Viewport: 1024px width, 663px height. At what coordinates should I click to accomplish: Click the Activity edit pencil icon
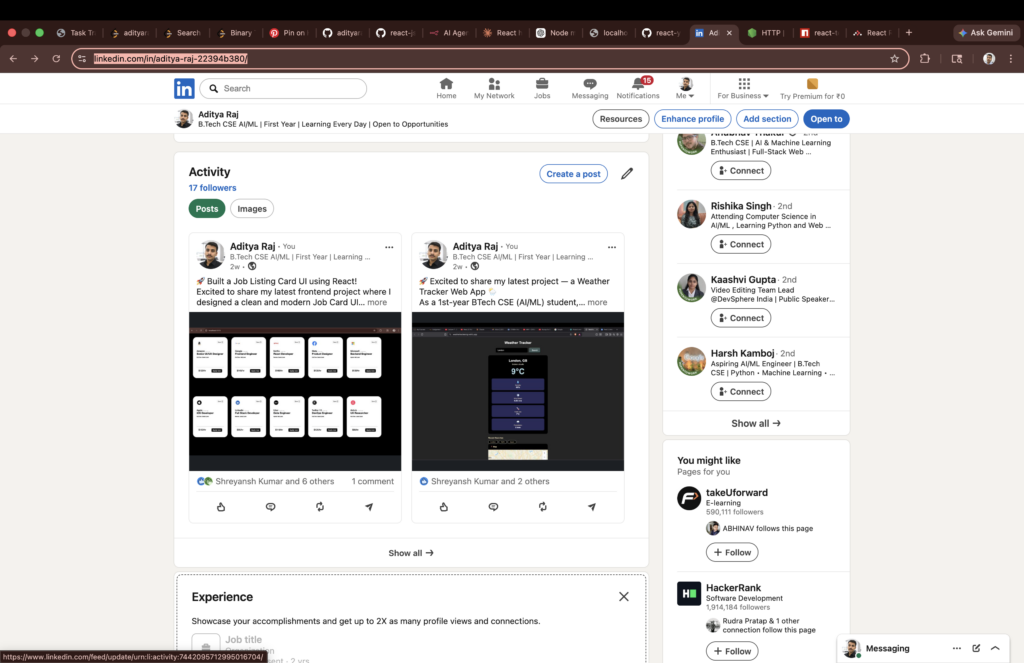click(x=627, y=174)
